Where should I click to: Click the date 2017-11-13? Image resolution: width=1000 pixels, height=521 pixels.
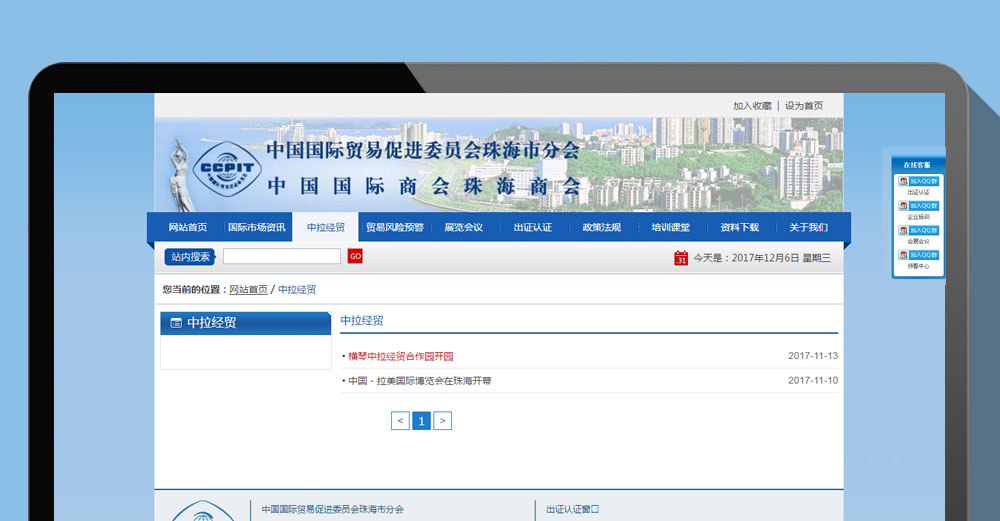coord(812,356)
